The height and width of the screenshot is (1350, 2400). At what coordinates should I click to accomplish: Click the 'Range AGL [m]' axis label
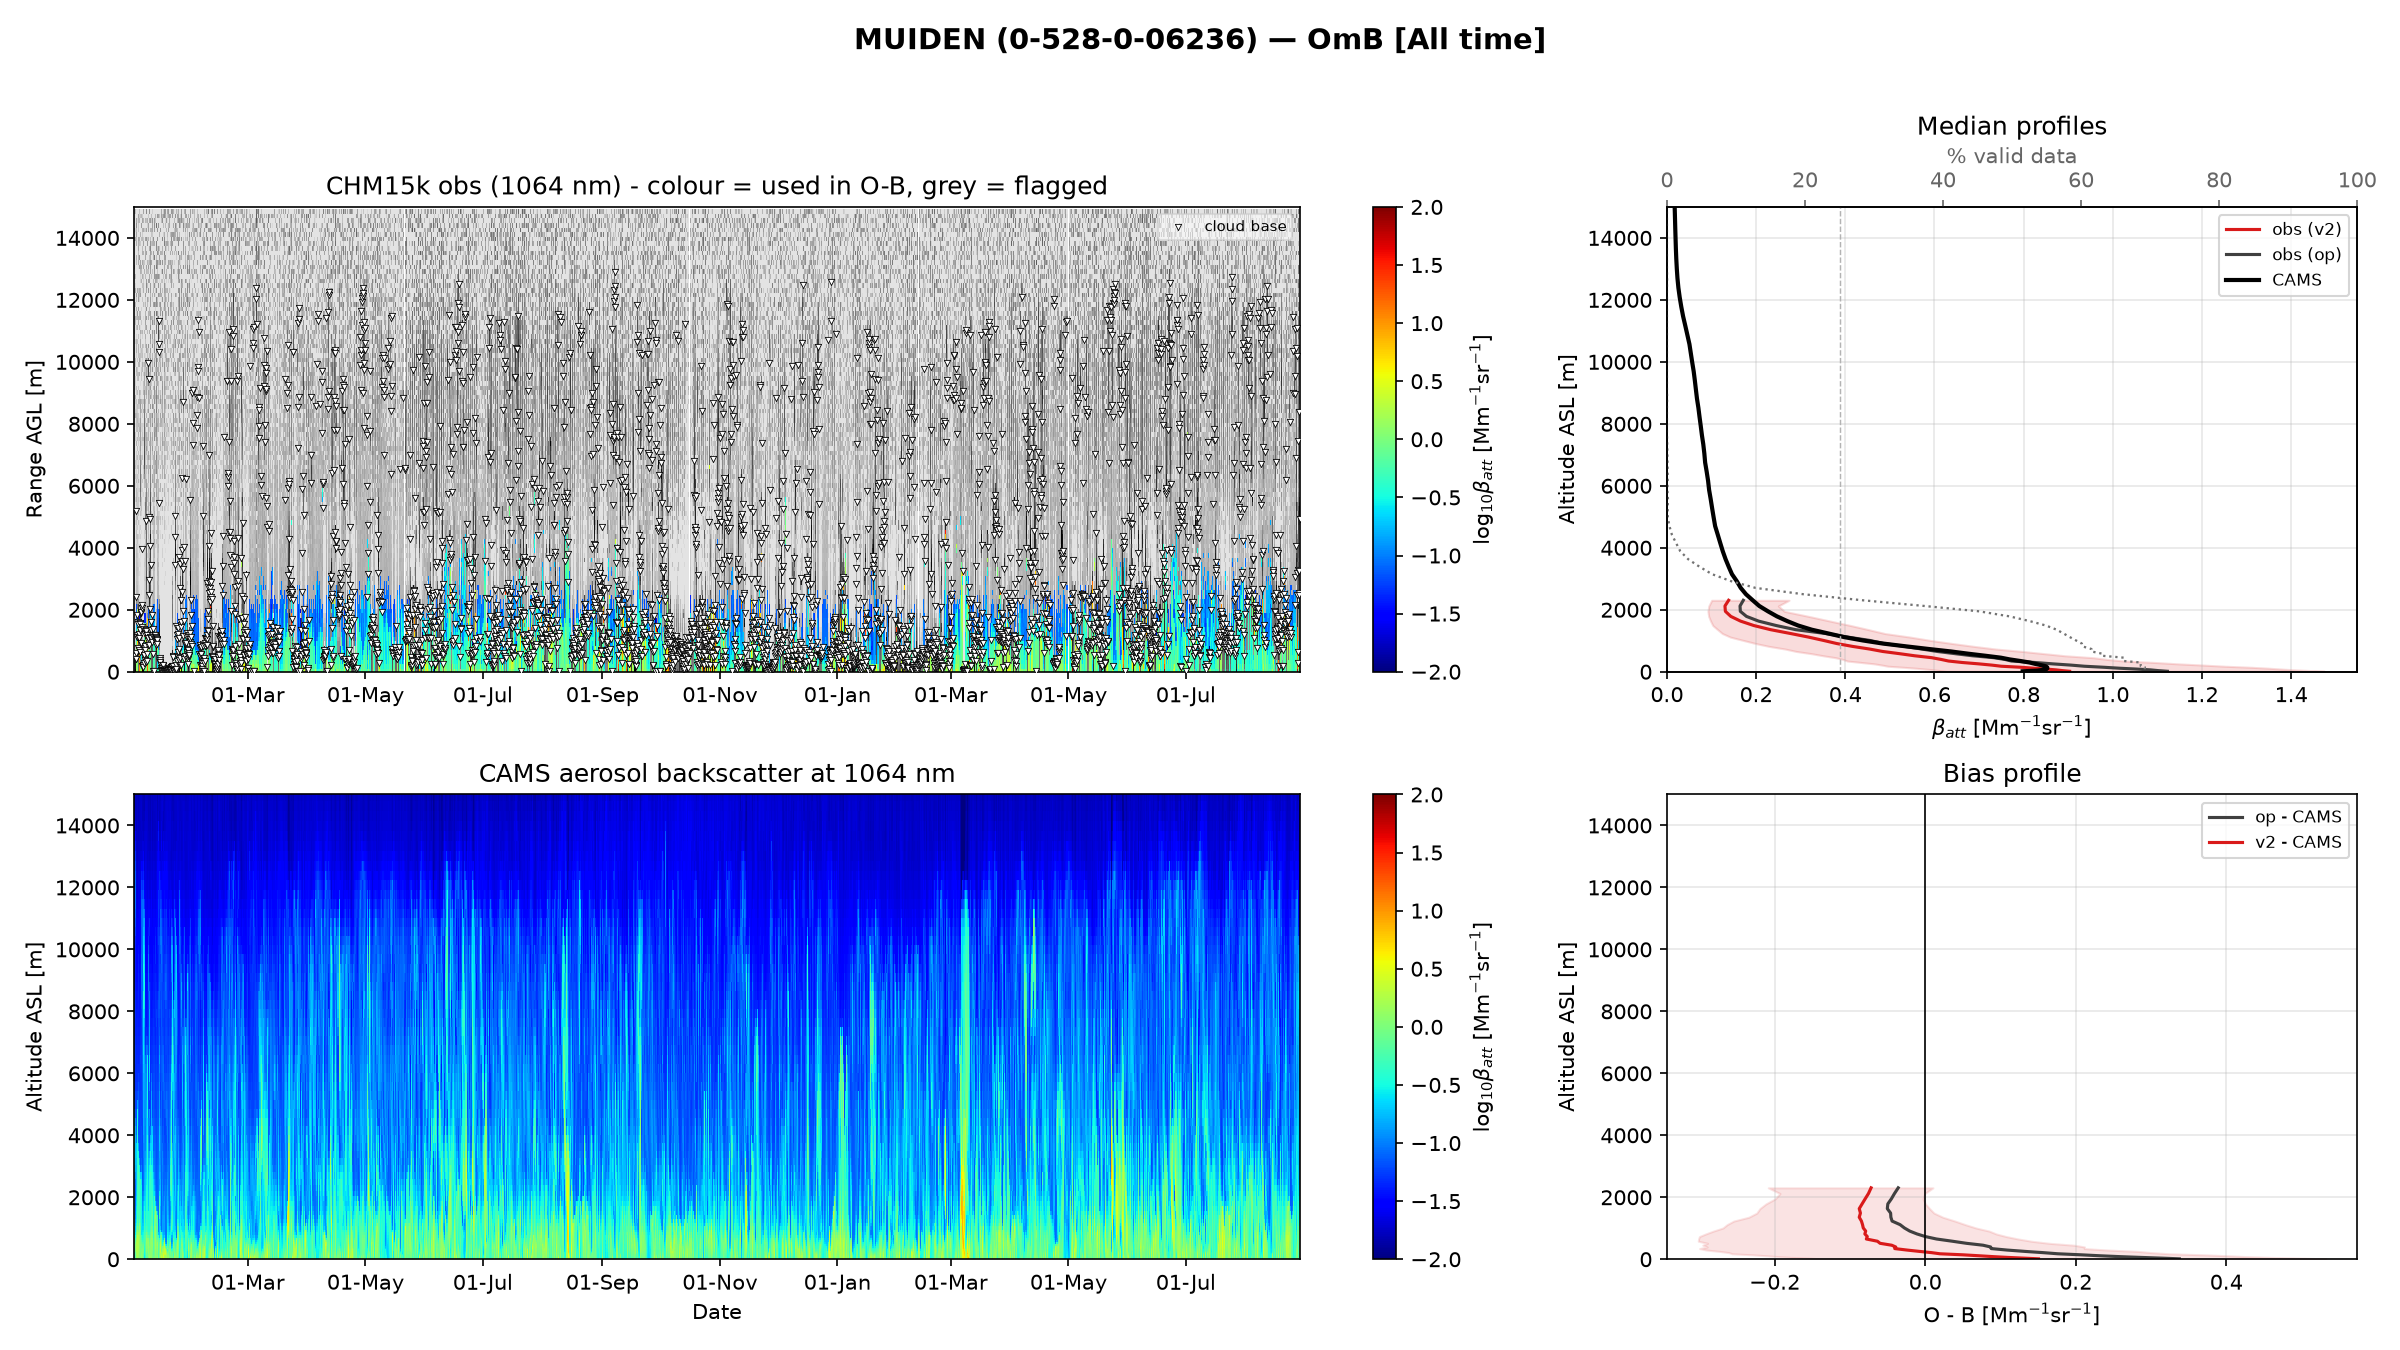pos(35,439)
